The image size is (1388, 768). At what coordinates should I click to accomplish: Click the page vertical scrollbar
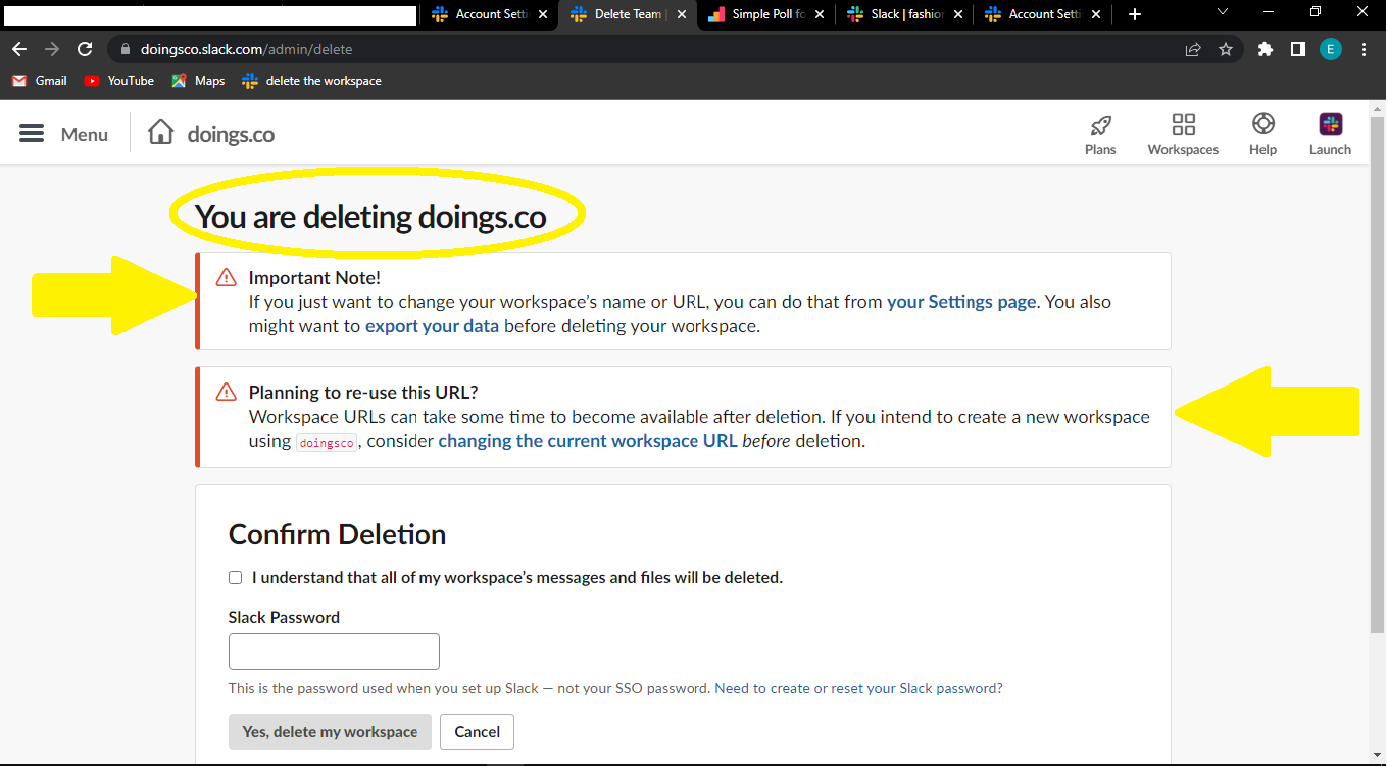[x=1377, y=375]
